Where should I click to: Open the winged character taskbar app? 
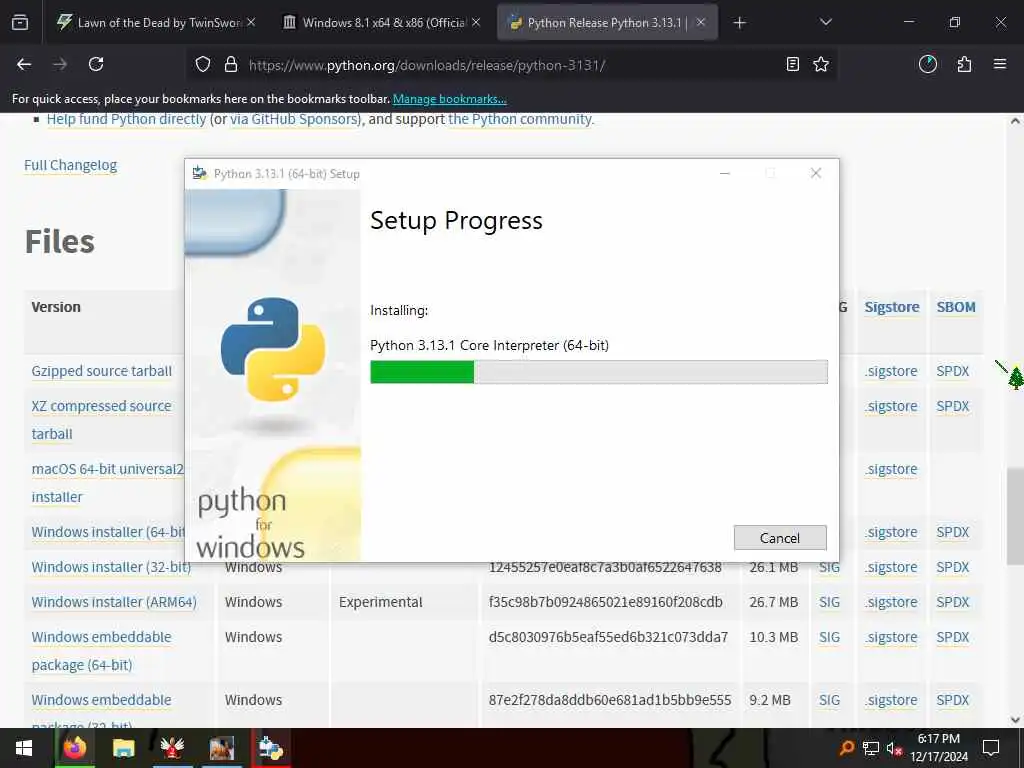tap(172, 748)
